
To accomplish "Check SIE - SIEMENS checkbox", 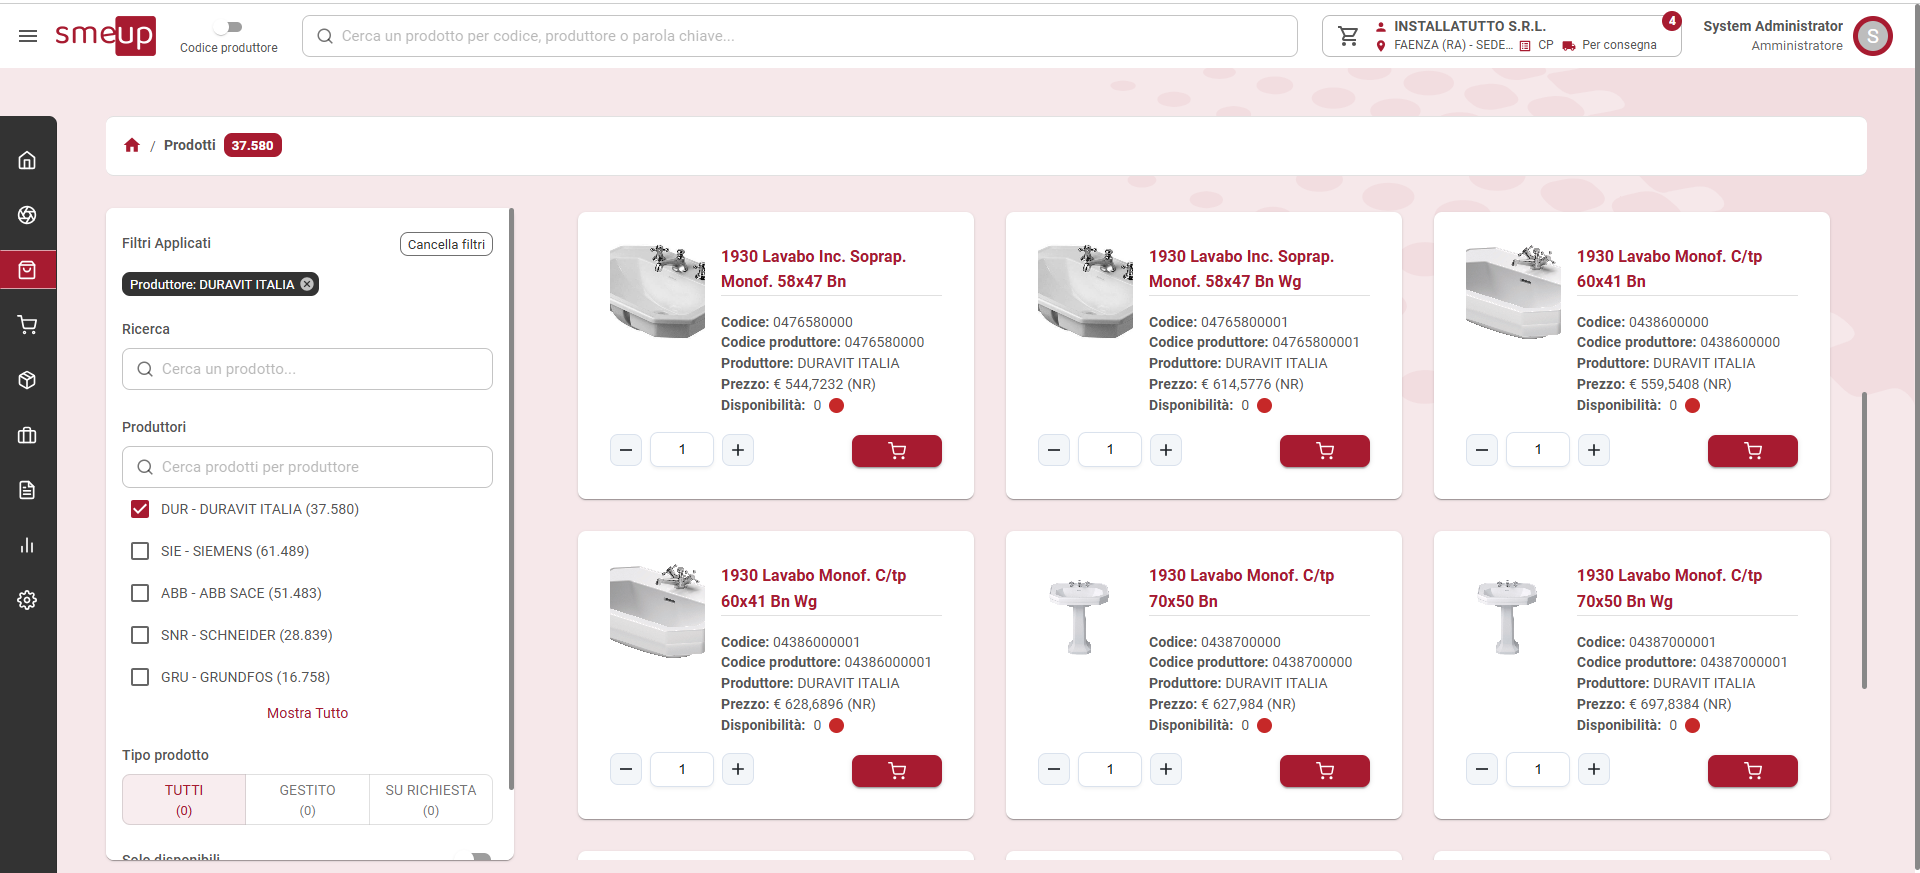I will (x=140, y=551).
